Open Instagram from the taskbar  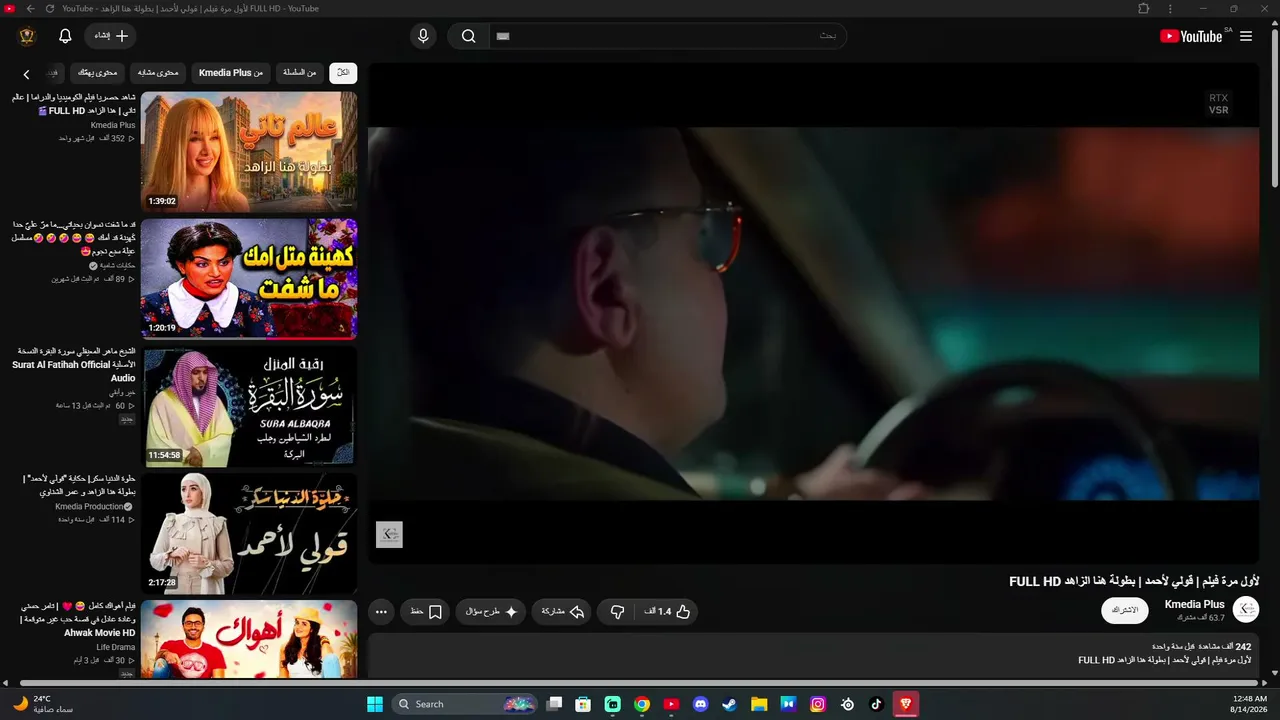point(818,704)
